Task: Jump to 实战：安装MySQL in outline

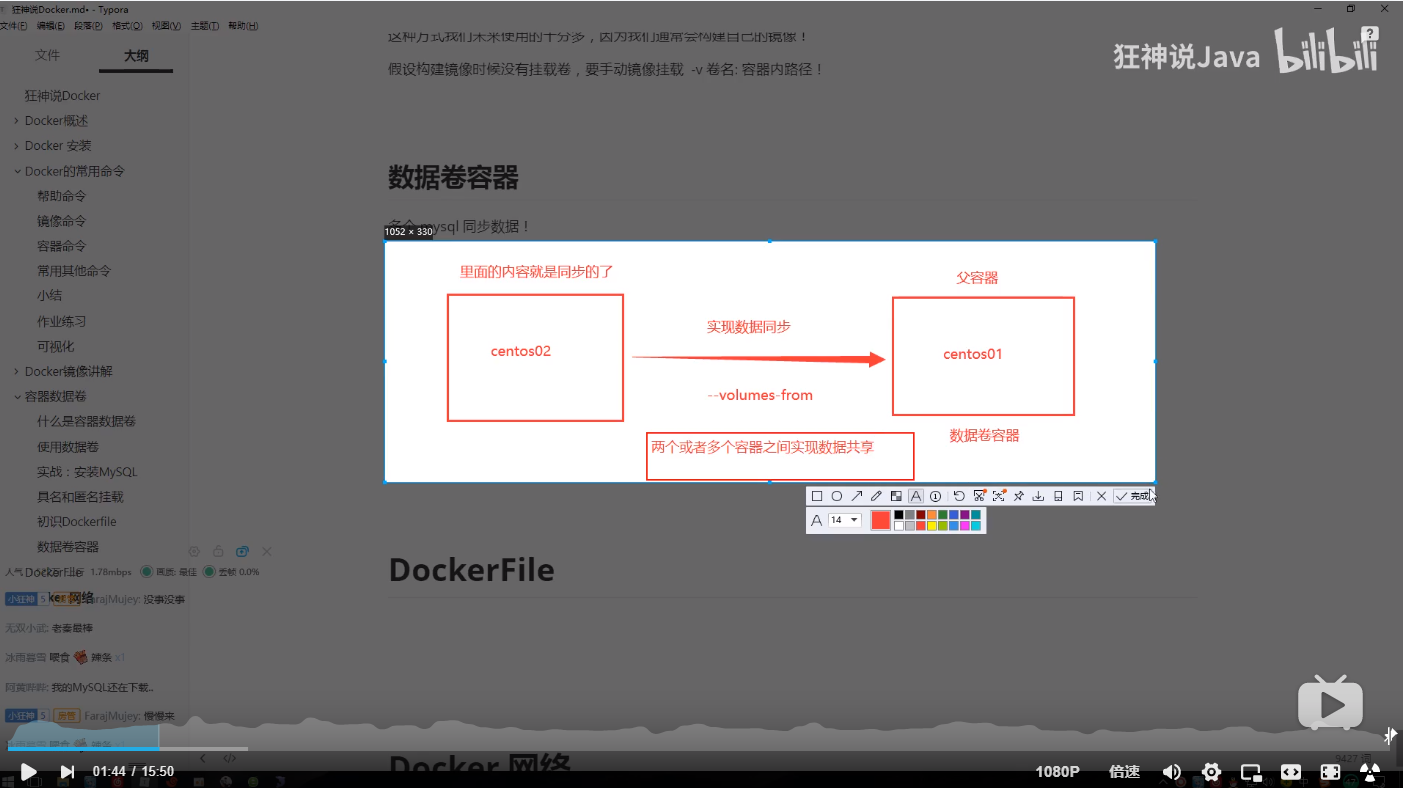Action: click(x=87, y=472)
